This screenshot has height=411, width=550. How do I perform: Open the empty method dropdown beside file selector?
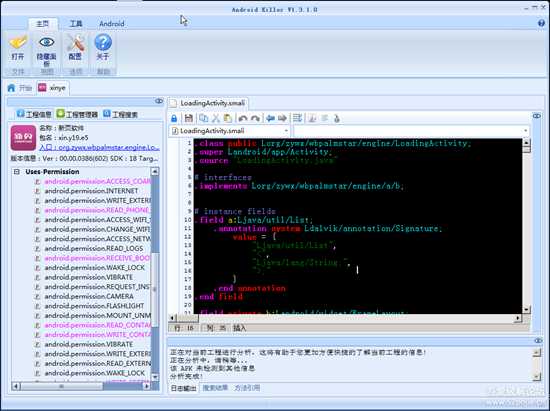point(411,131)
